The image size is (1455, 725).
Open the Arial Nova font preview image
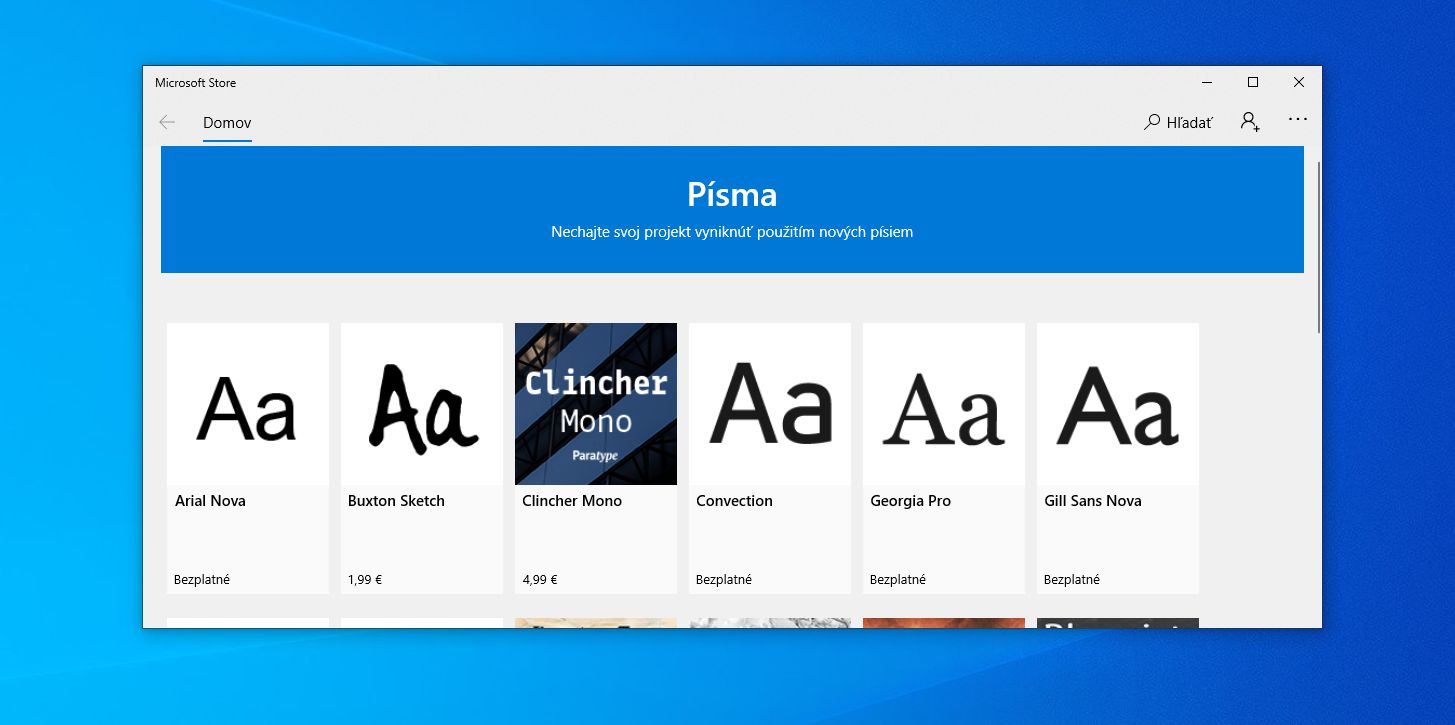coord(248,404)
